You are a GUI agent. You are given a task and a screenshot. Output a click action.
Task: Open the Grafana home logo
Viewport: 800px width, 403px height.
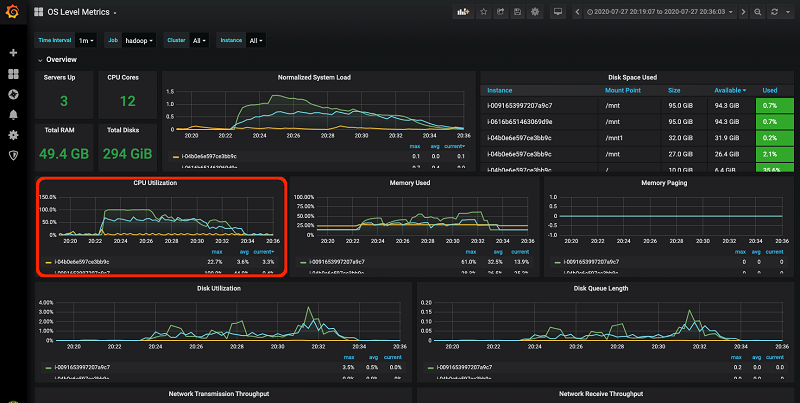(12, 11)
